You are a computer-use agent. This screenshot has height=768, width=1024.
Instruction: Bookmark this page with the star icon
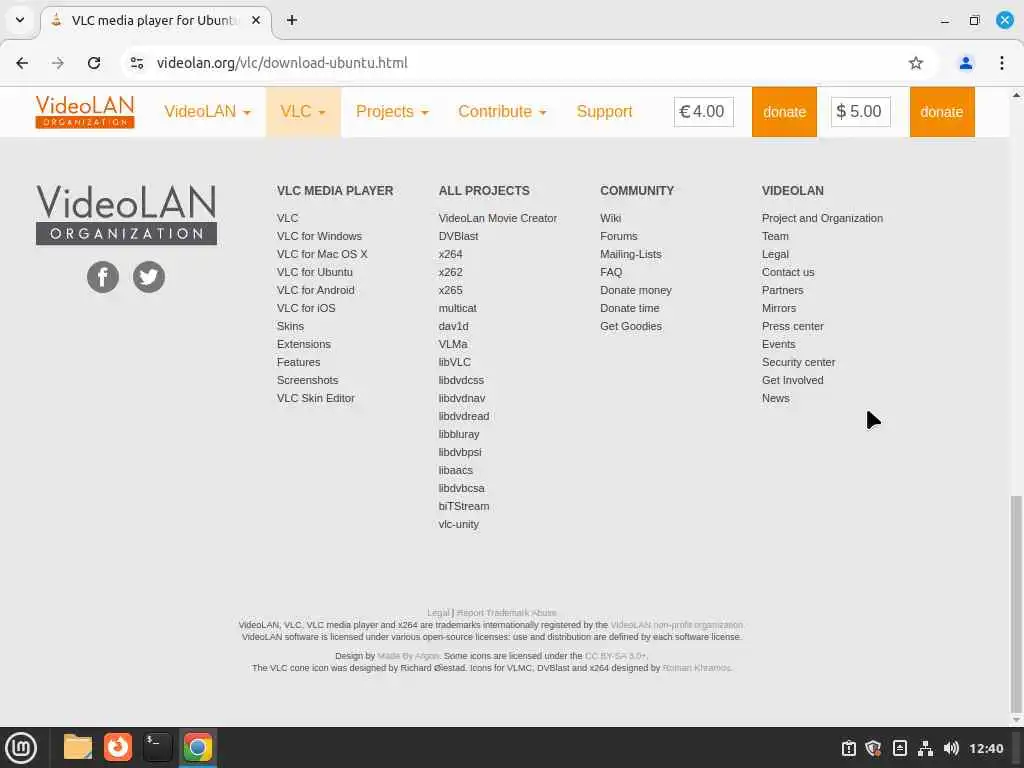click(916, 63)
